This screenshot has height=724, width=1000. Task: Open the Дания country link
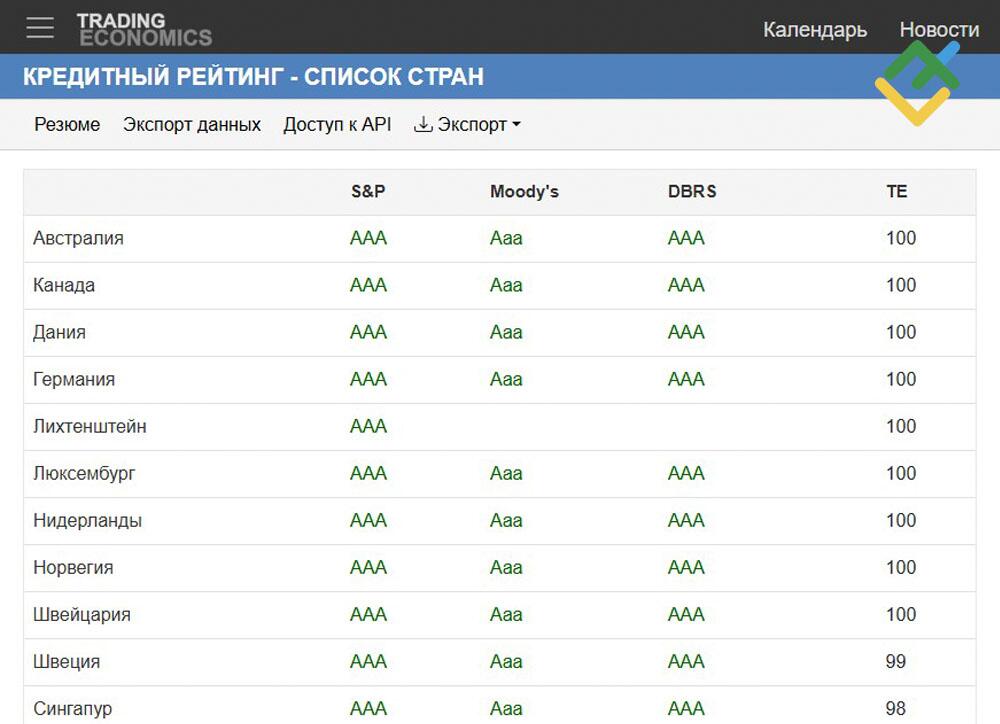(59, 332)
